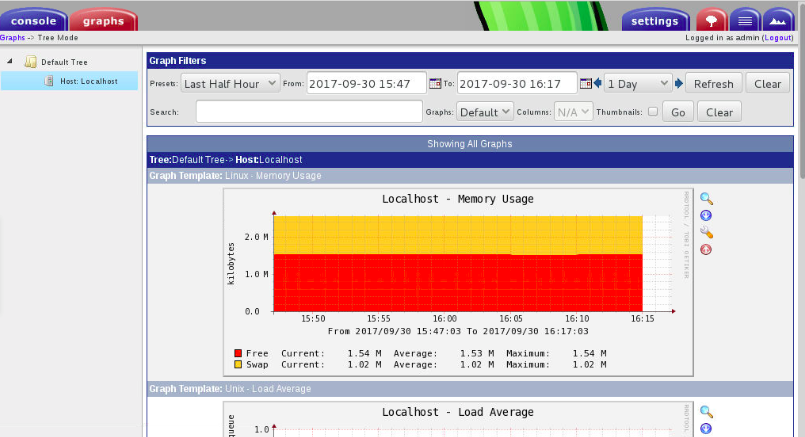
Task: Enable the Thumbnails checkbox
Action: click(x=653, y=111)
